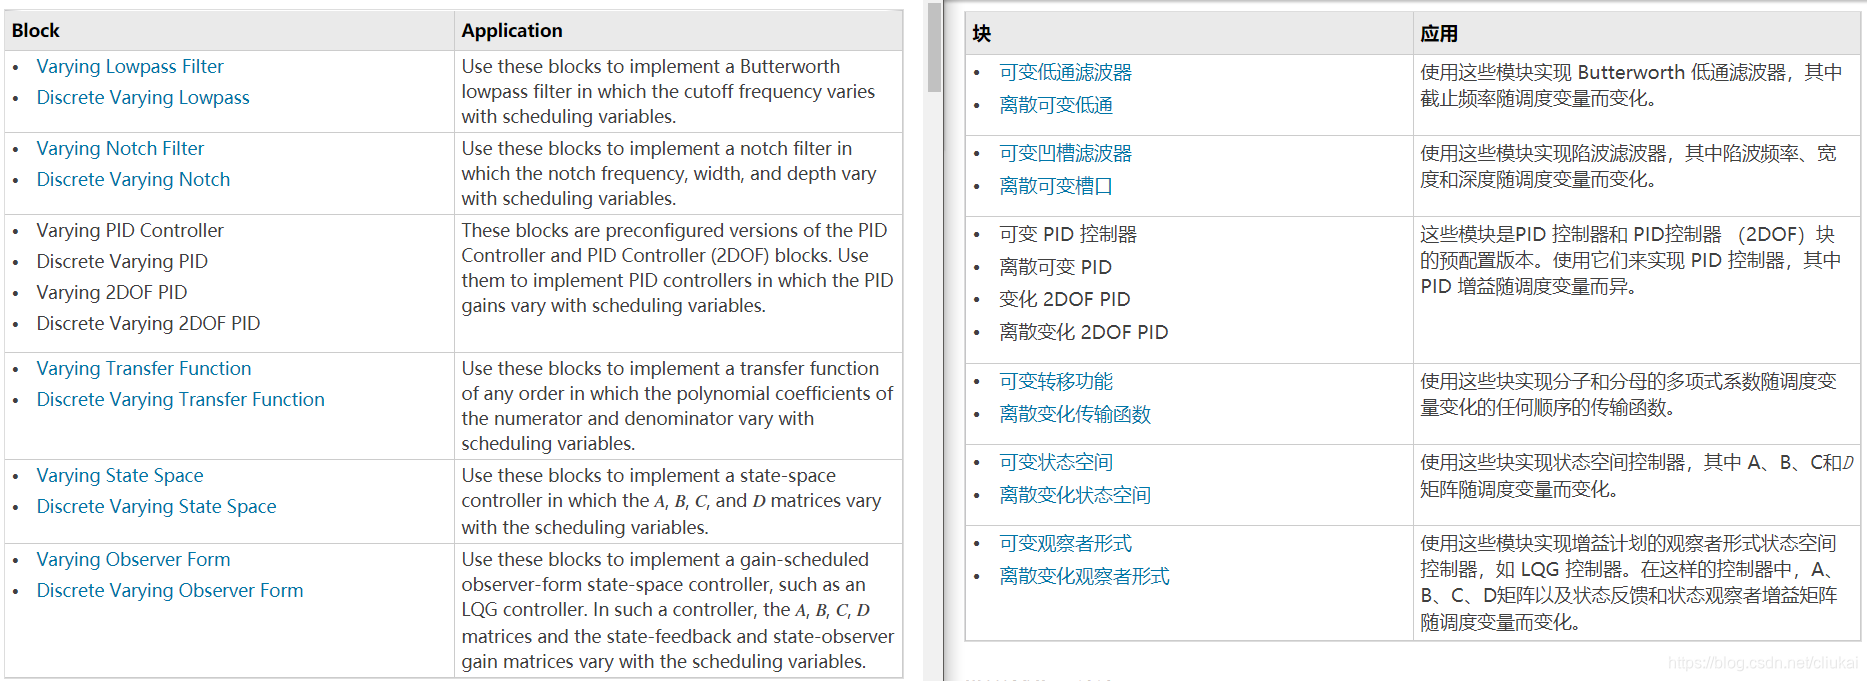The width and height of the screenshot is (1867, 681).
Task: Select the 离散变化 2DOF PID text
Action: tap(1083, 333)
